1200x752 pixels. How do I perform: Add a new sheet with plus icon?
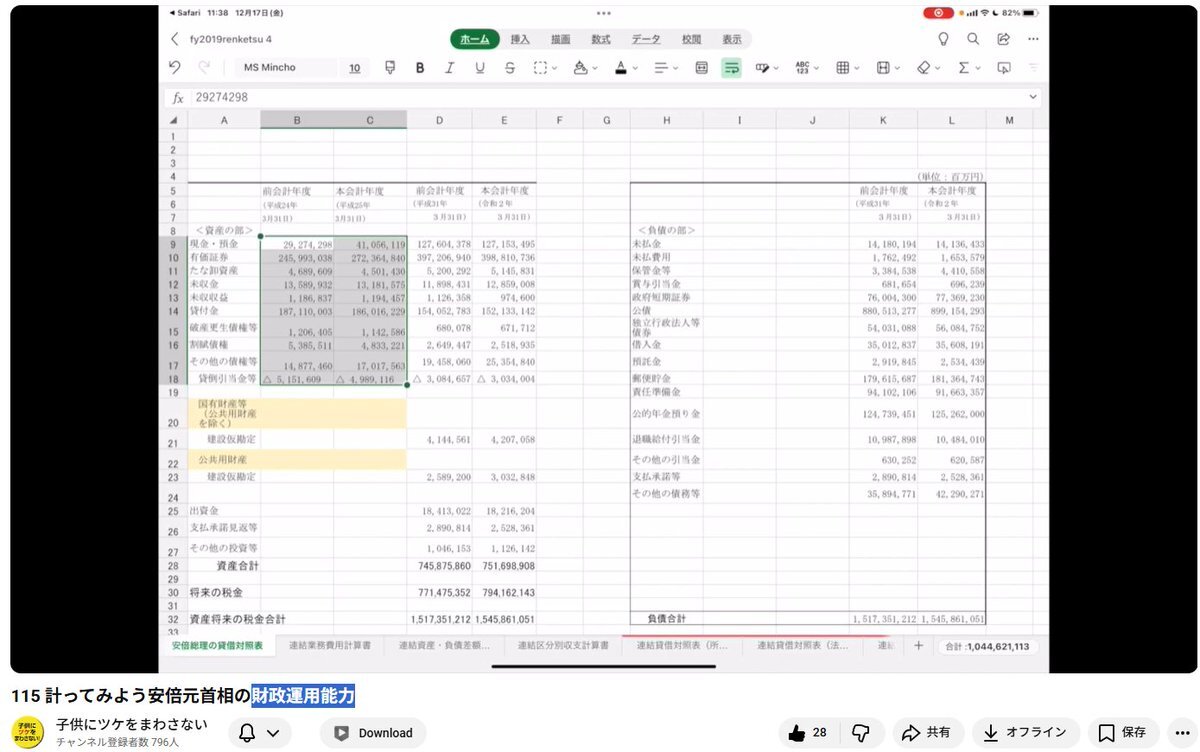918,646
